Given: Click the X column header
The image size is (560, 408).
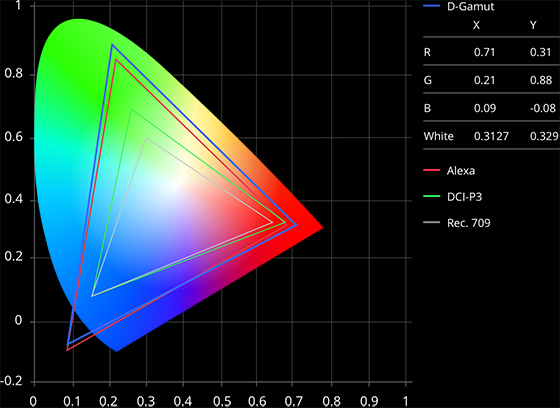Looking at the screenshot, I should click(476, 25).
